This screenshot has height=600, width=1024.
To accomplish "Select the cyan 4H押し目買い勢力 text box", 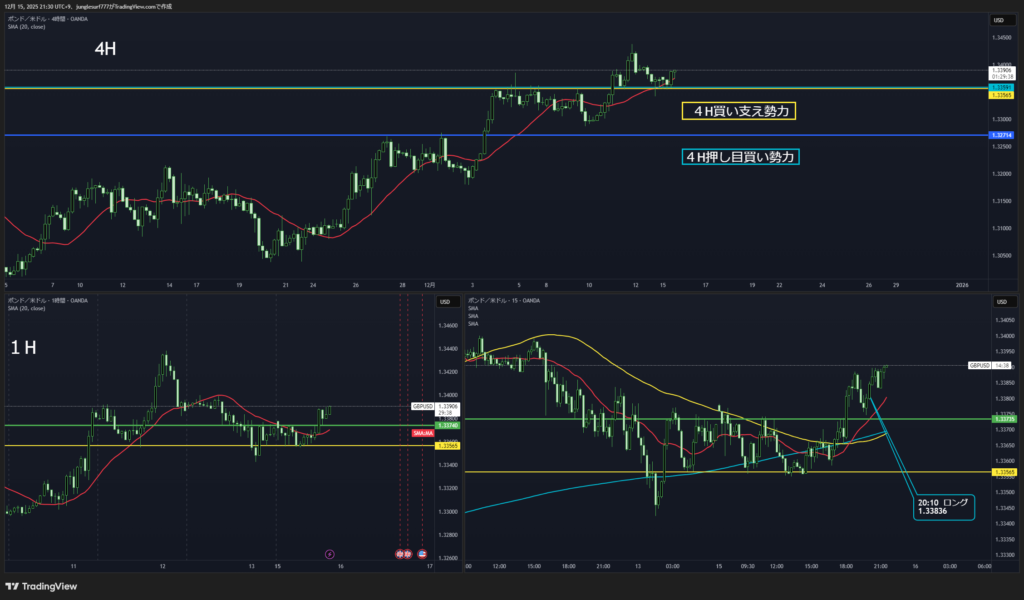I will (x=740, y=157).
